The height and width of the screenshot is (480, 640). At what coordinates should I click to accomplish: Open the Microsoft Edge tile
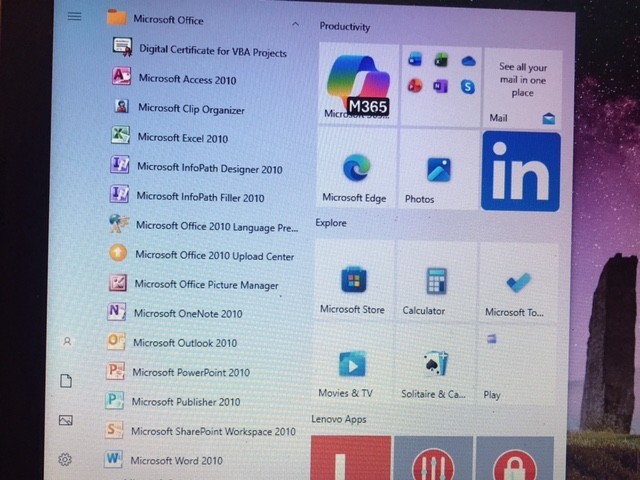click(x=356, y=168)
